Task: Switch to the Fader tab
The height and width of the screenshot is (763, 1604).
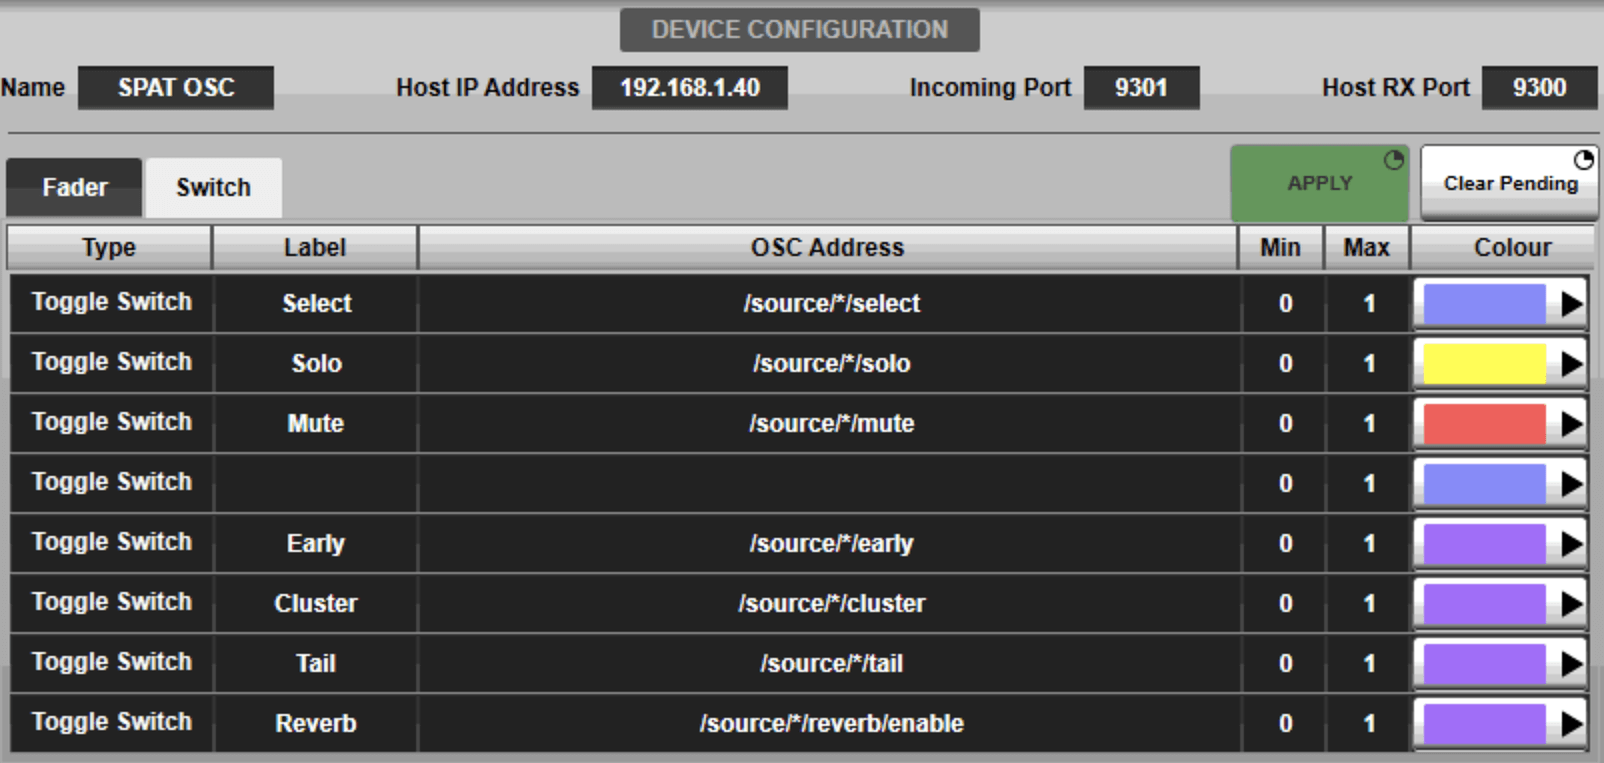Action: [75, 188]
